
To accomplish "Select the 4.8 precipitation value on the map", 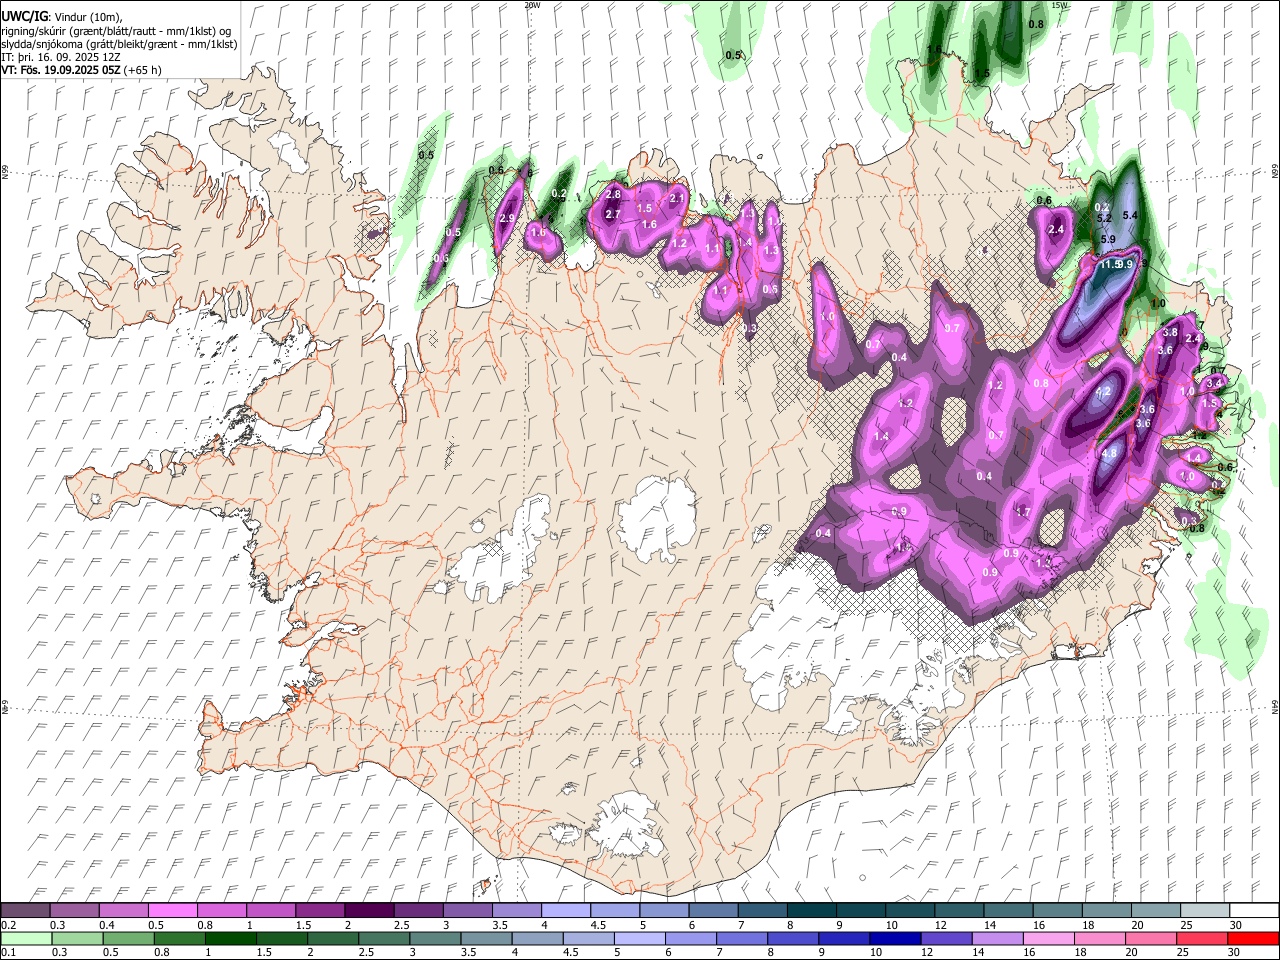I will tap(1108, 454).
